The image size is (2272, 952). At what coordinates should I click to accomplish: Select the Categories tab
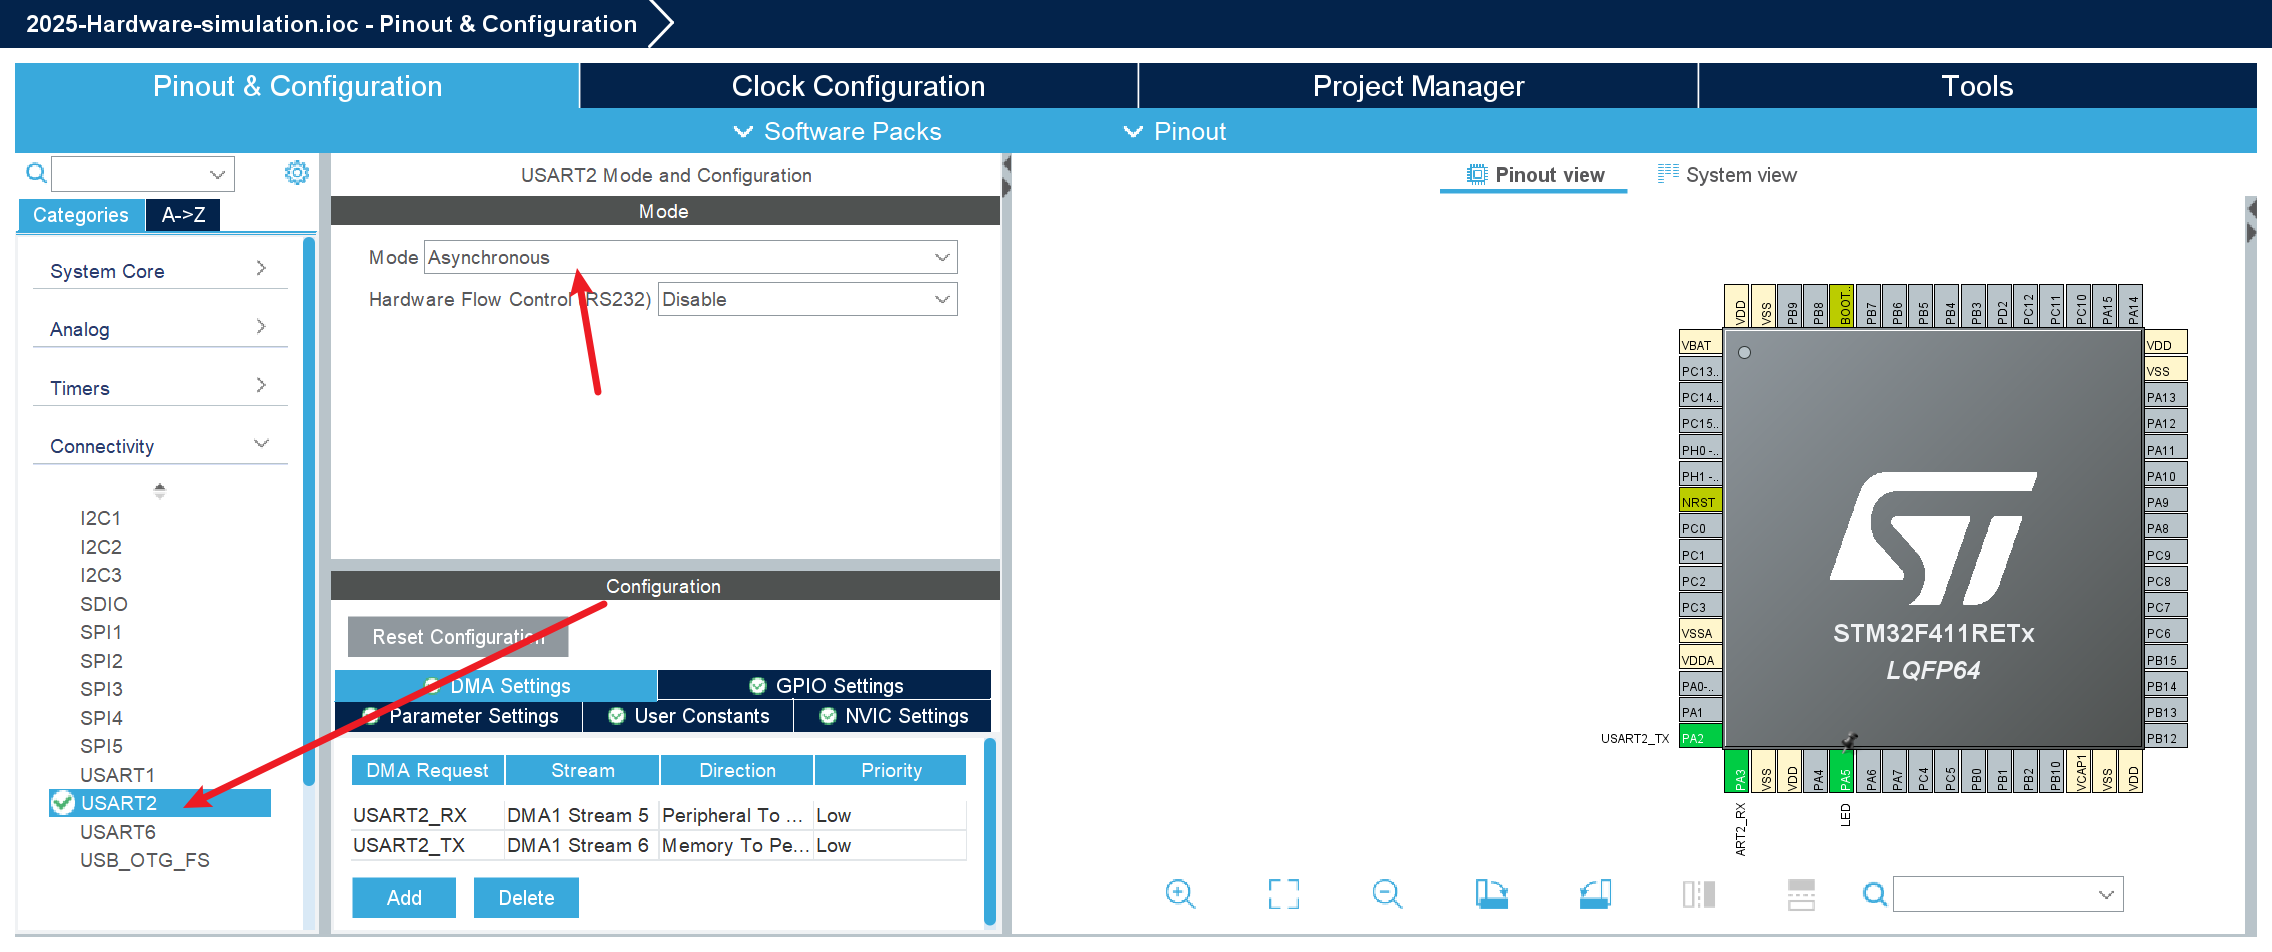tap(81, 214)
